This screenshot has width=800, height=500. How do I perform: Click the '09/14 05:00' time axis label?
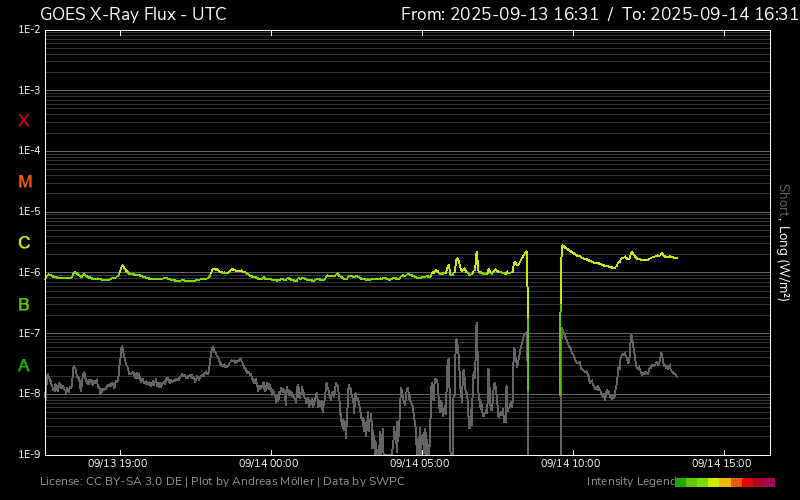click(x=420, y=463)
